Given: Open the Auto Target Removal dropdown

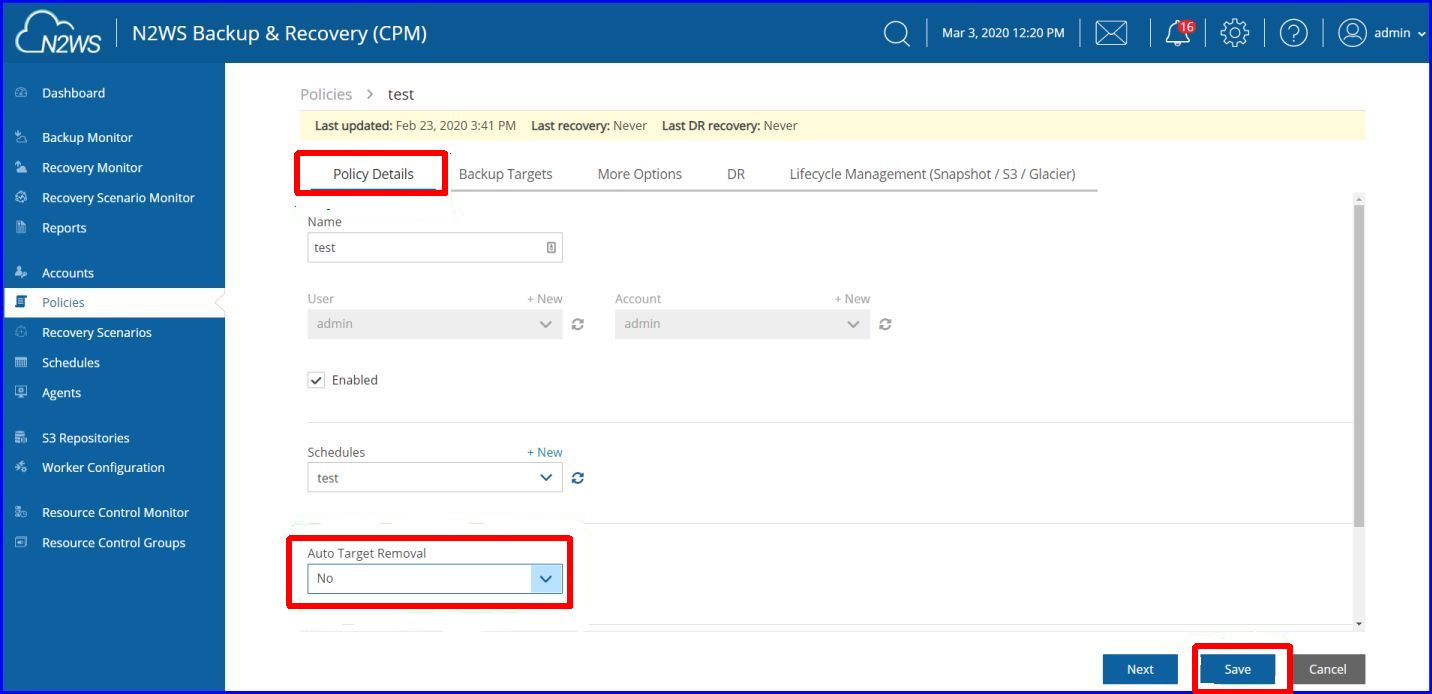Looking at the screenshot, I should [435, 578].
